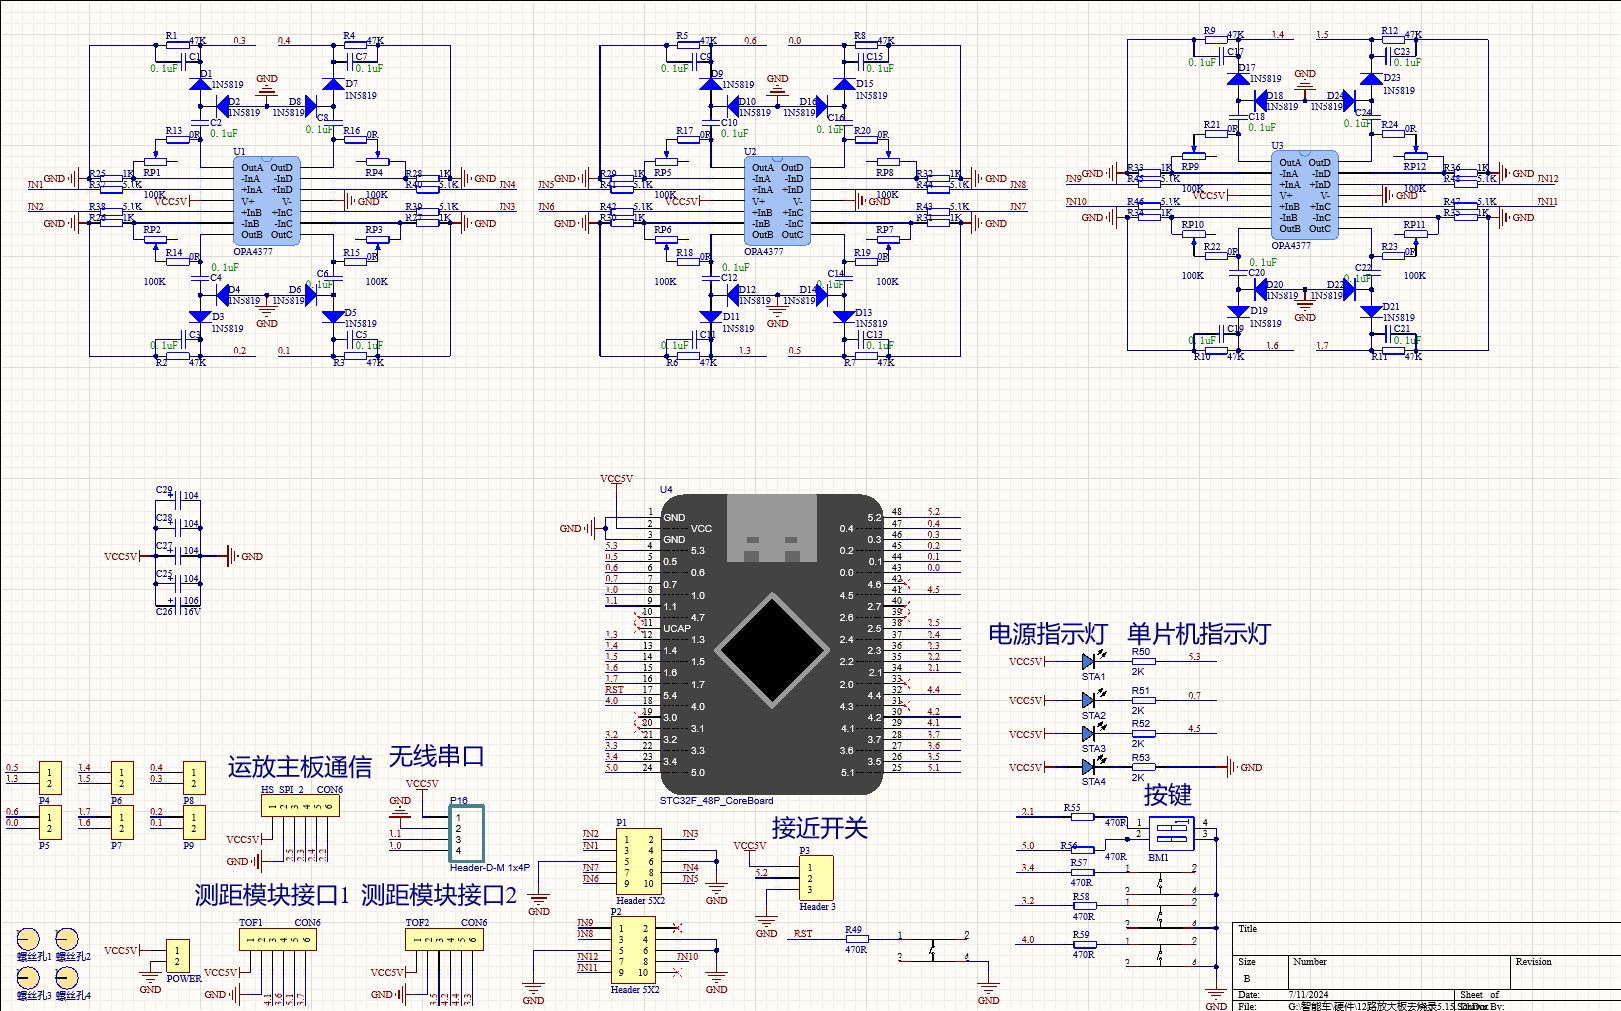Select the U1 OPA4377 op-amp chip

[x=266, y=201]
